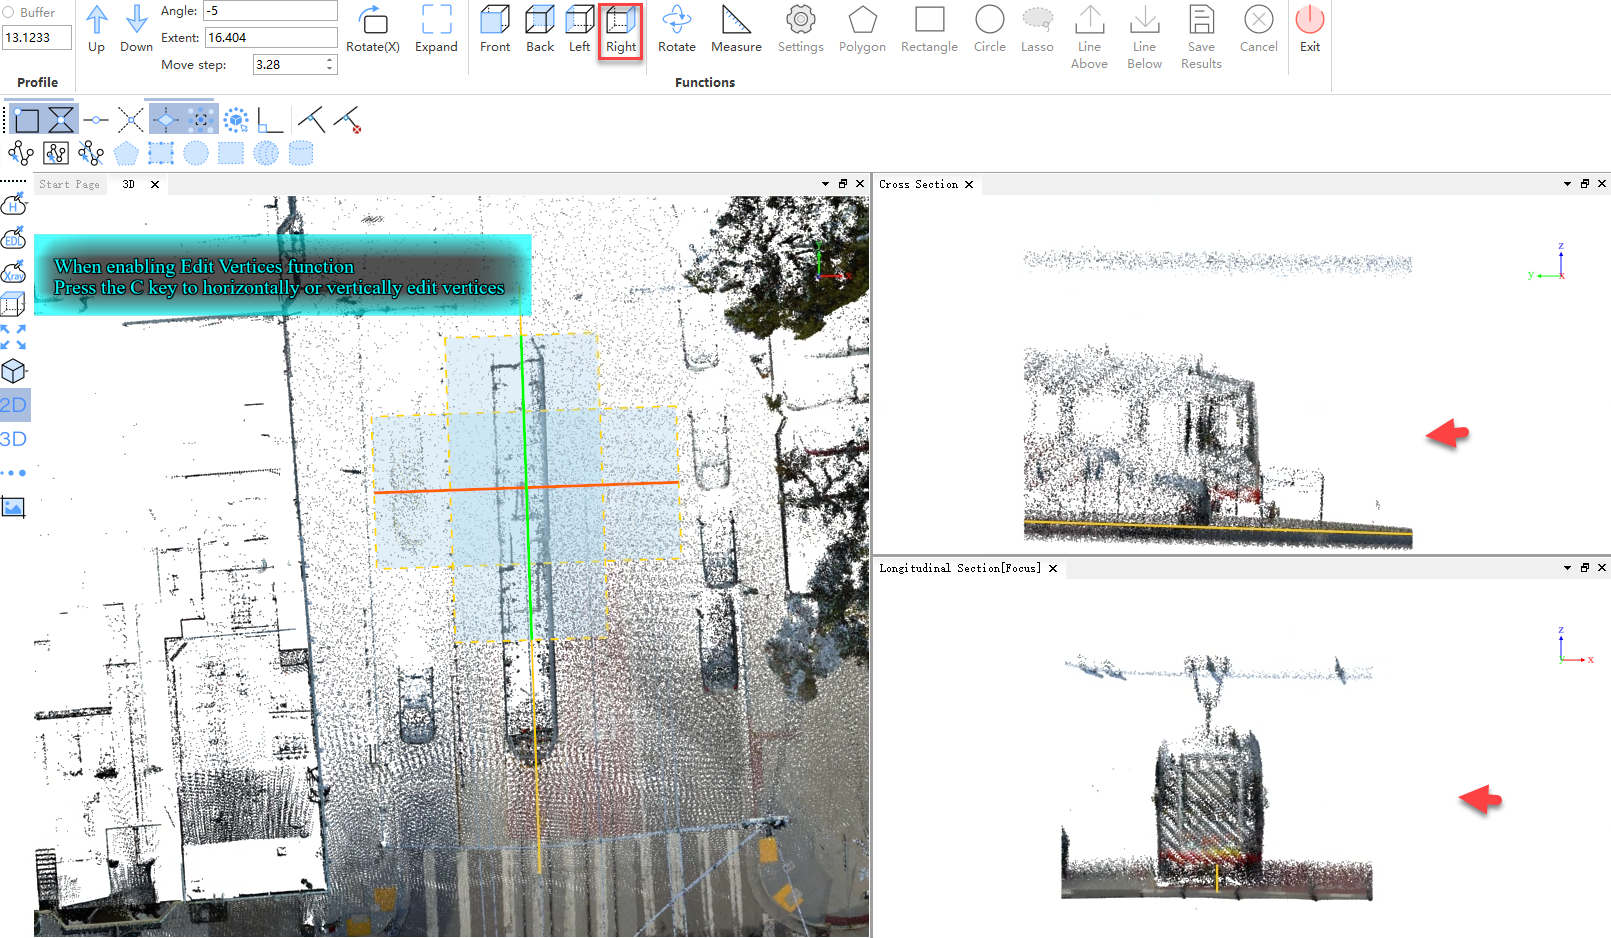Screen dimensions: 1611x938
Task: Click the four-arrow zoom extents icon
Action: 13,338
